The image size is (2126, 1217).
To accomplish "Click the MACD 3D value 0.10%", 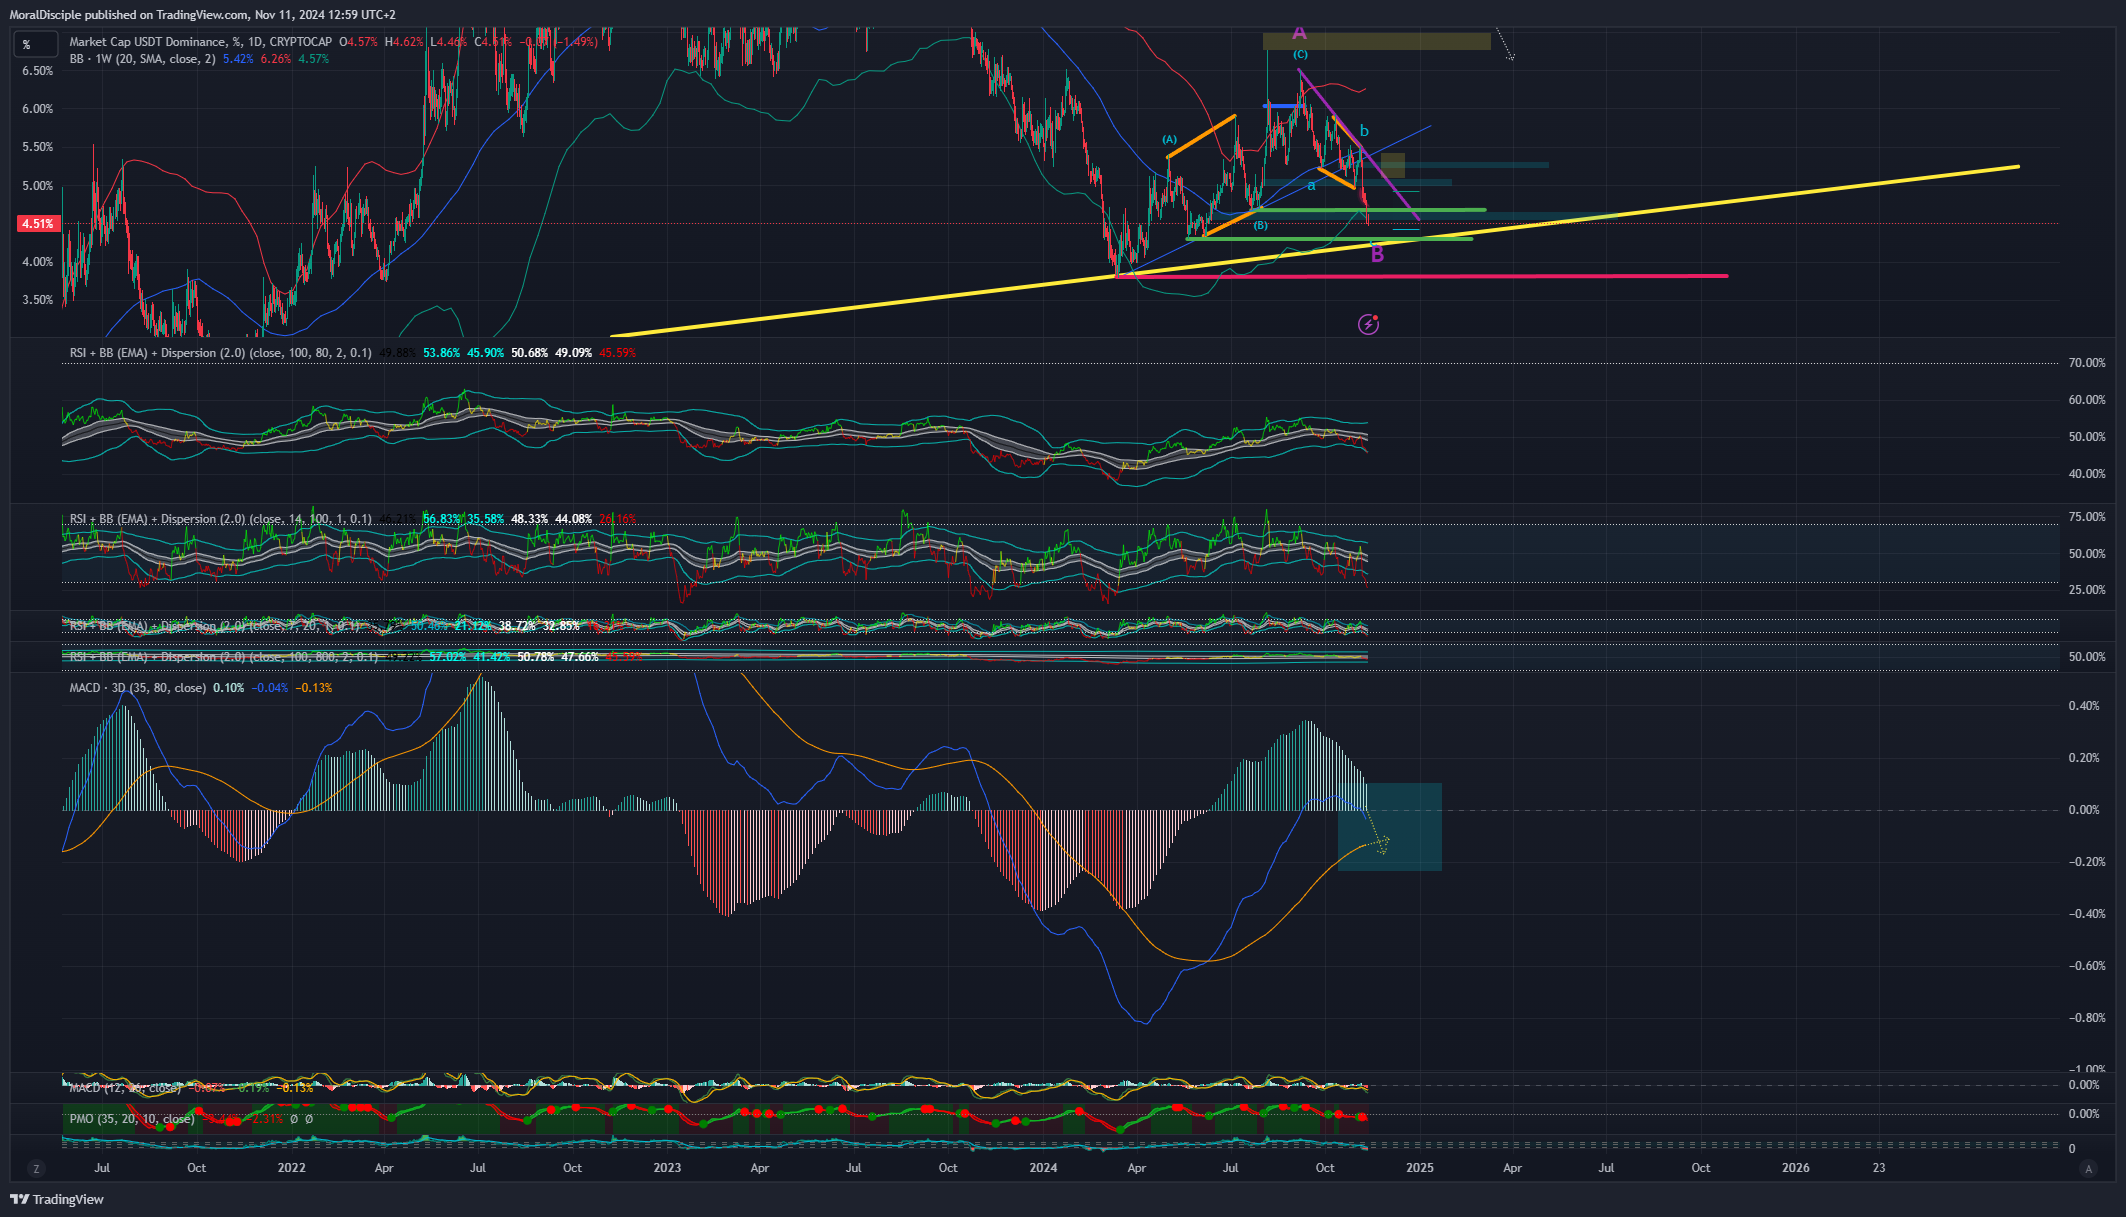I will (228, 688).
